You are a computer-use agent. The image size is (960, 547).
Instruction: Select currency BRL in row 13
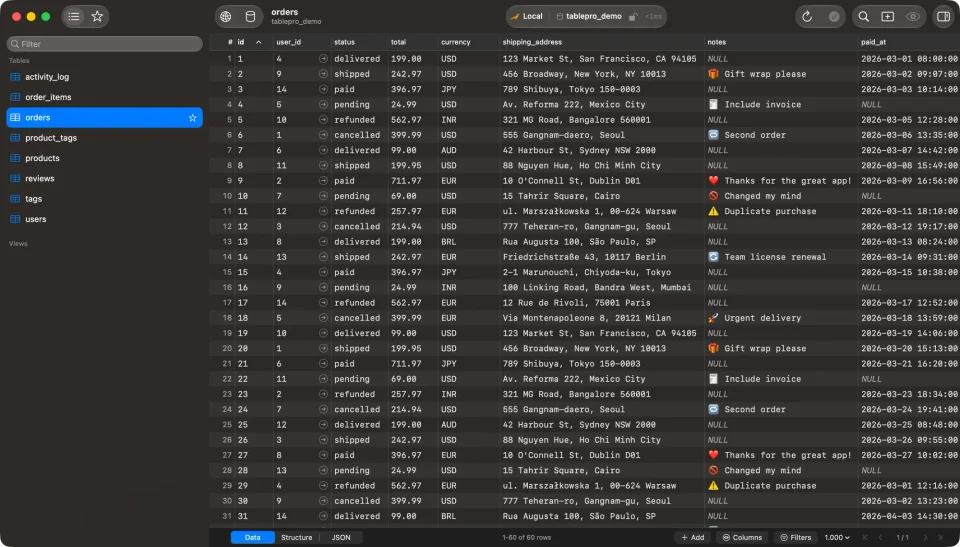468,242
